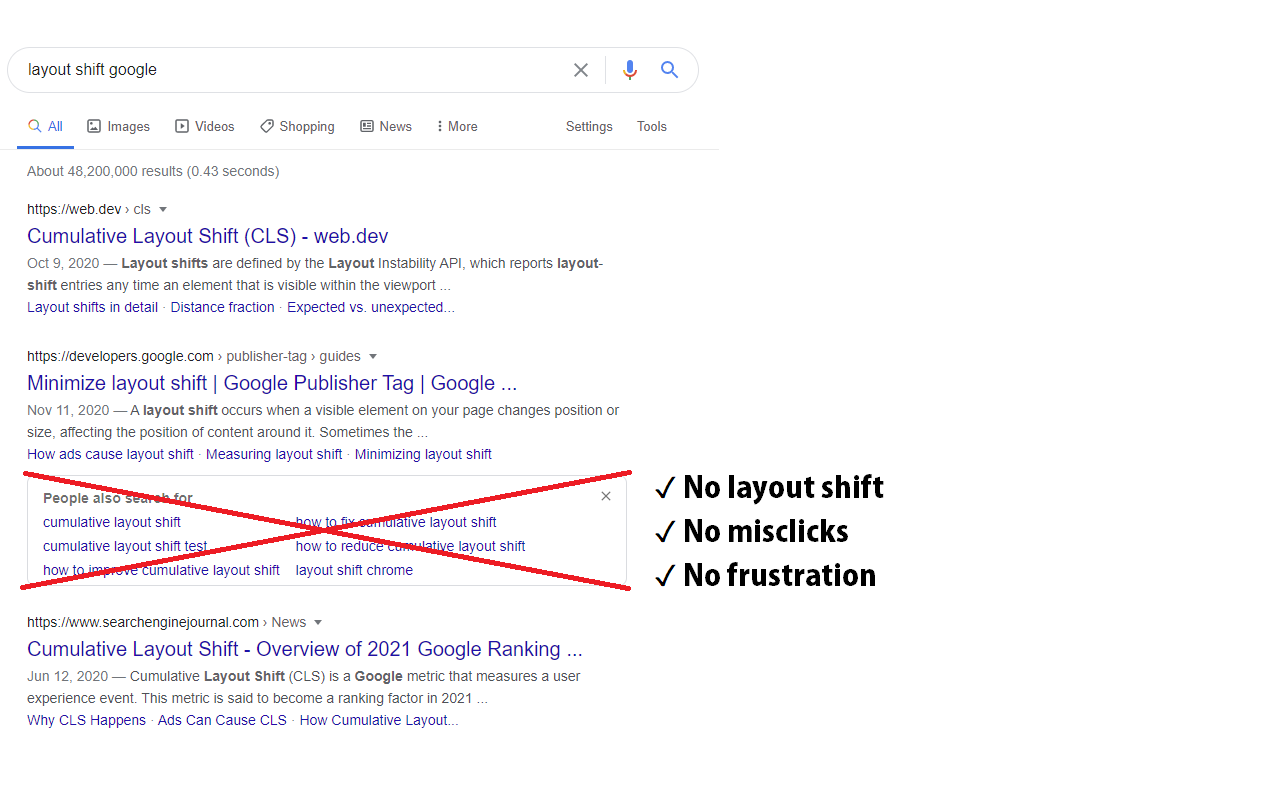Open the Tools menu

(x=651, y=126)
